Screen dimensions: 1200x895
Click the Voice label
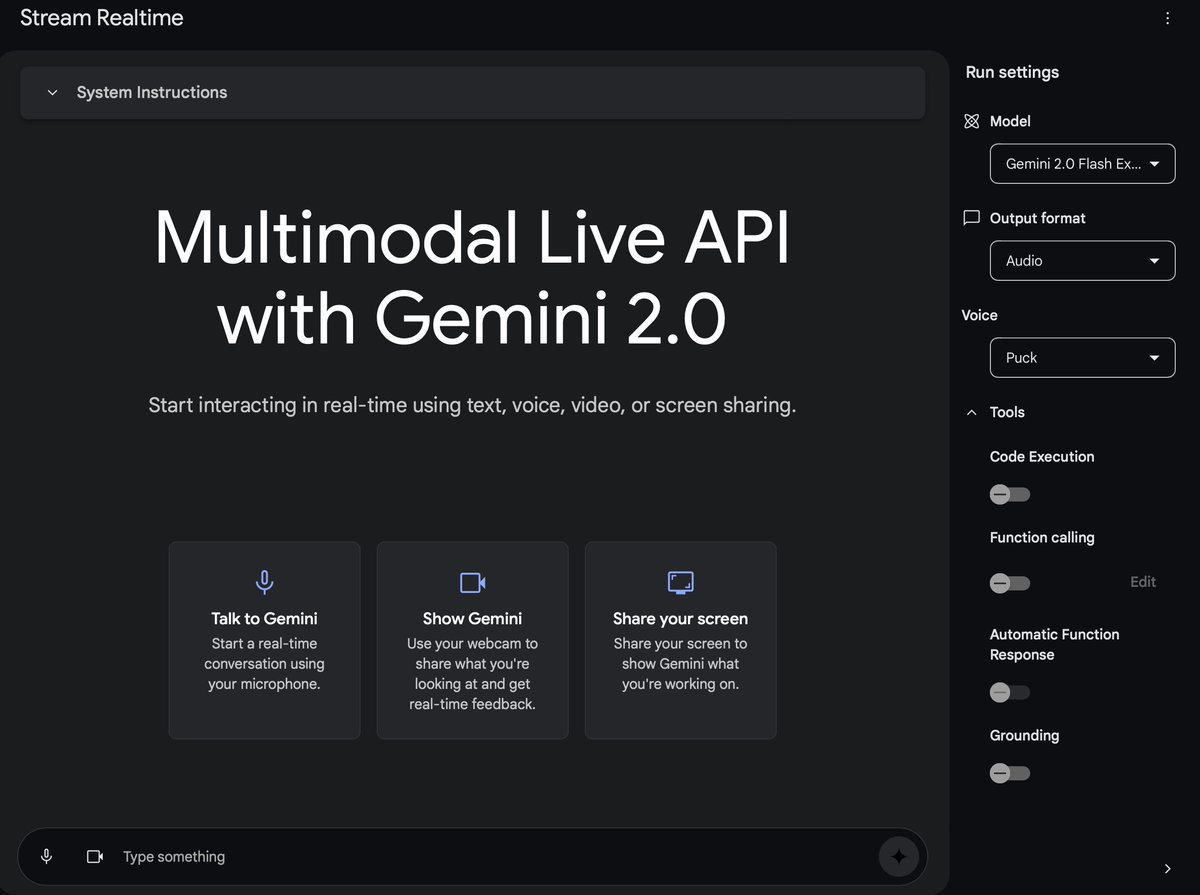coord(980,315)
